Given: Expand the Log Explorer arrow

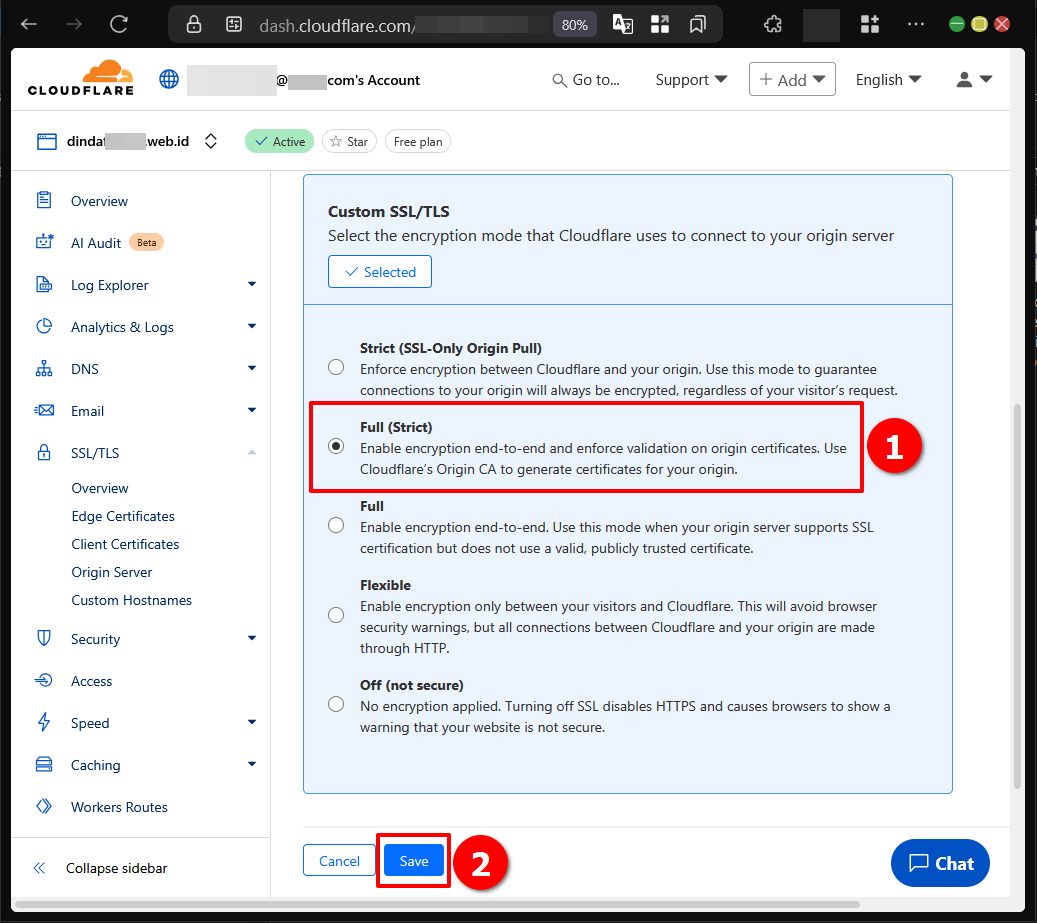Looking at the screenshot, I should (x=252, y=284).
